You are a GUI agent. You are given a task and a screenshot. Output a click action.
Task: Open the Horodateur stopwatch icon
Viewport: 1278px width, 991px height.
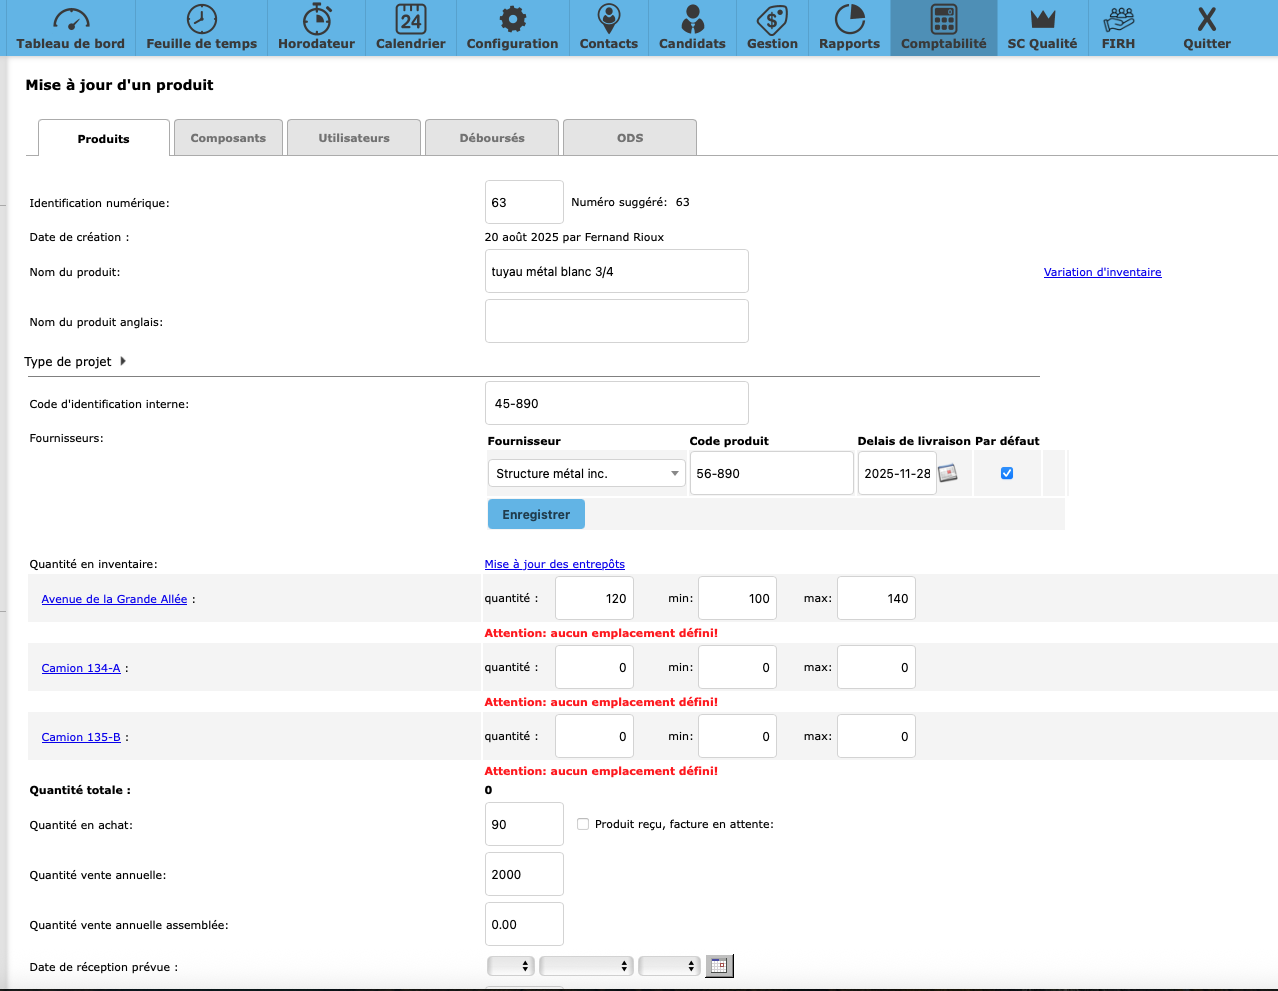click(x=316, y=20)
